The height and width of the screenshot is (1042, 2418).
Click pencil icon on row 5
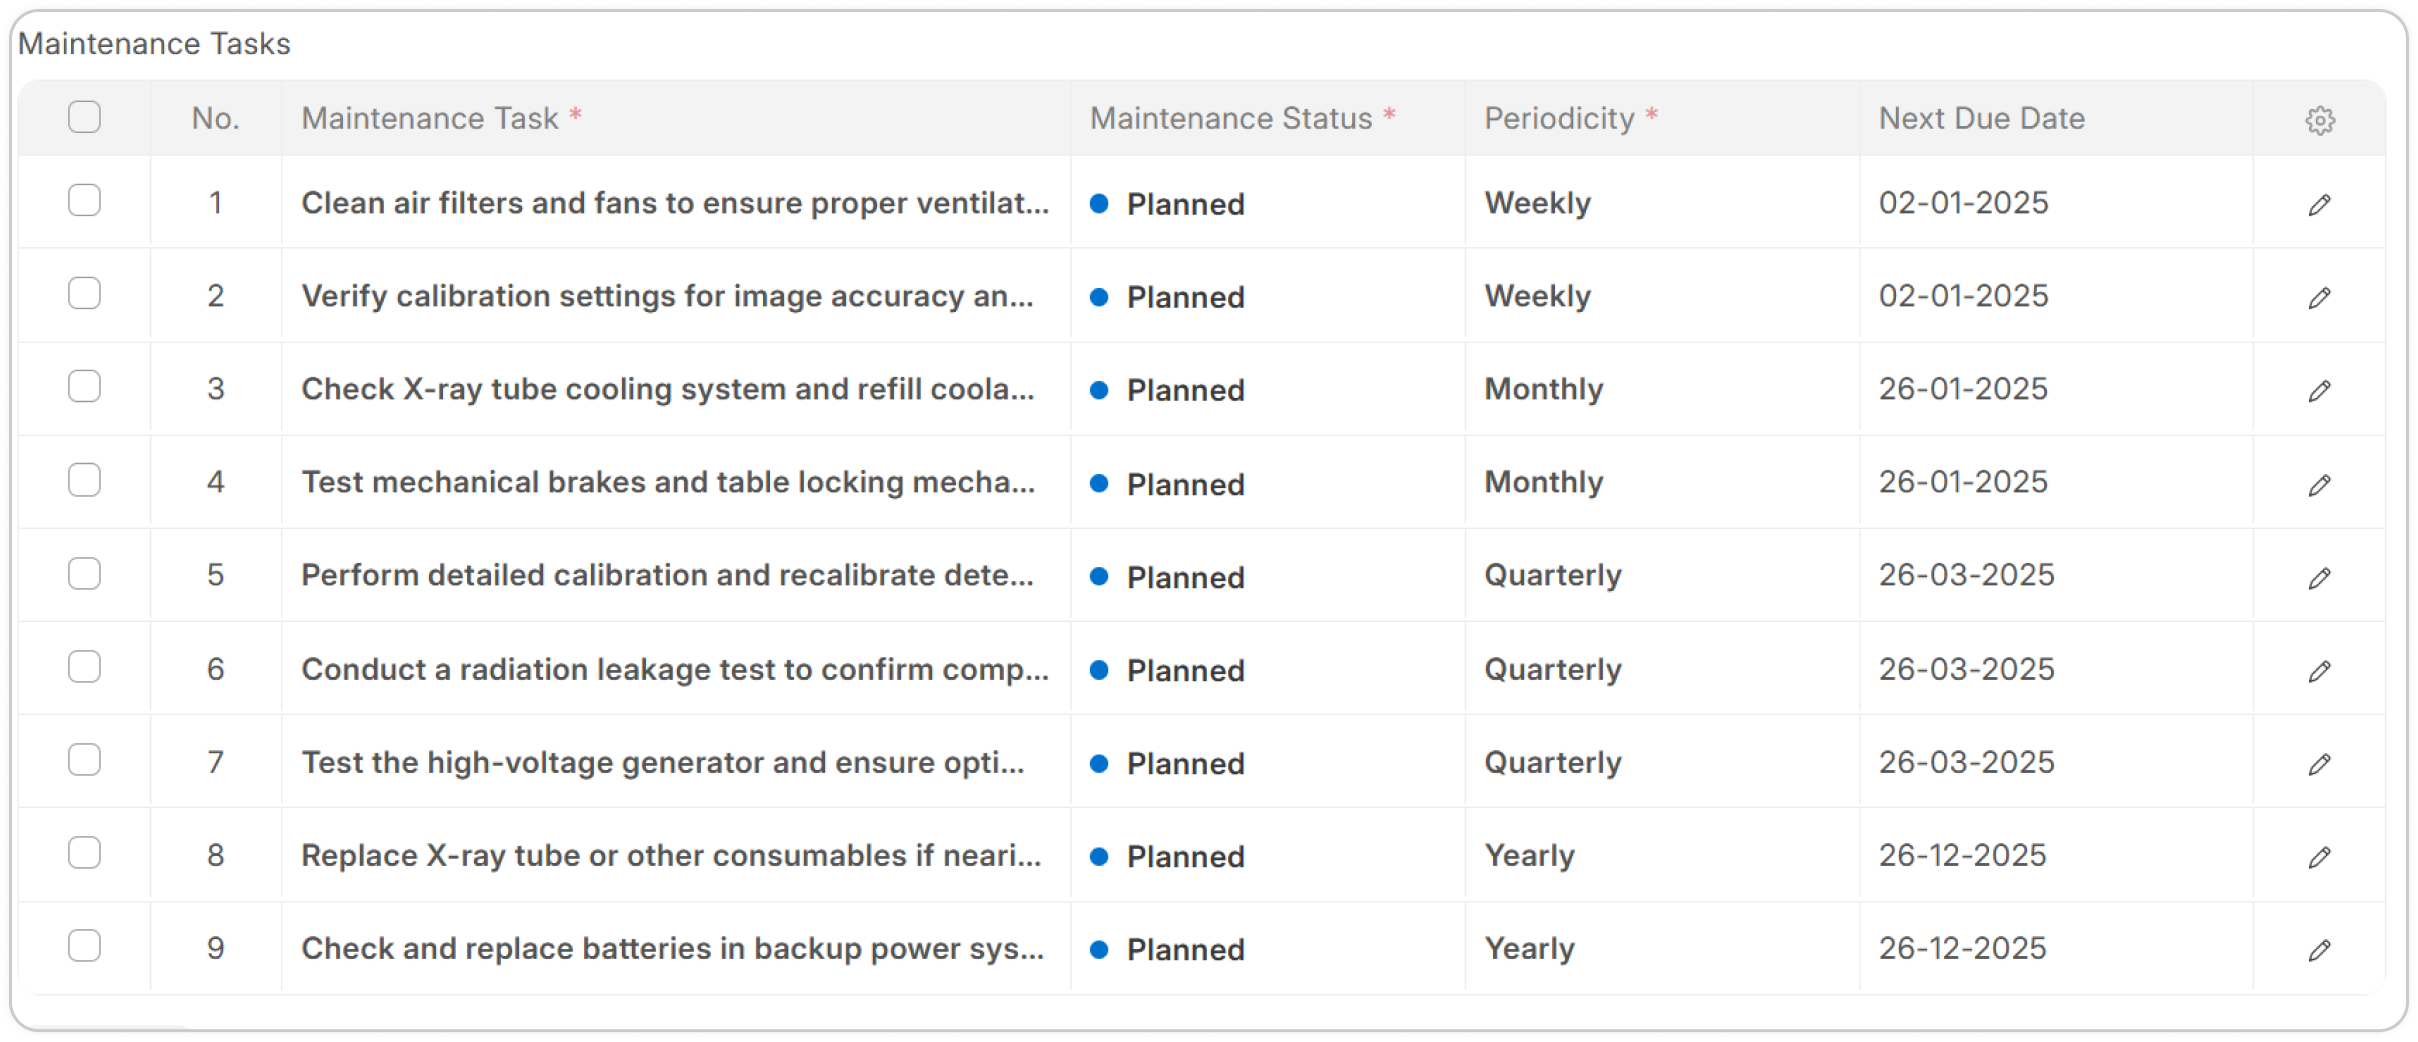[2320, 578]
